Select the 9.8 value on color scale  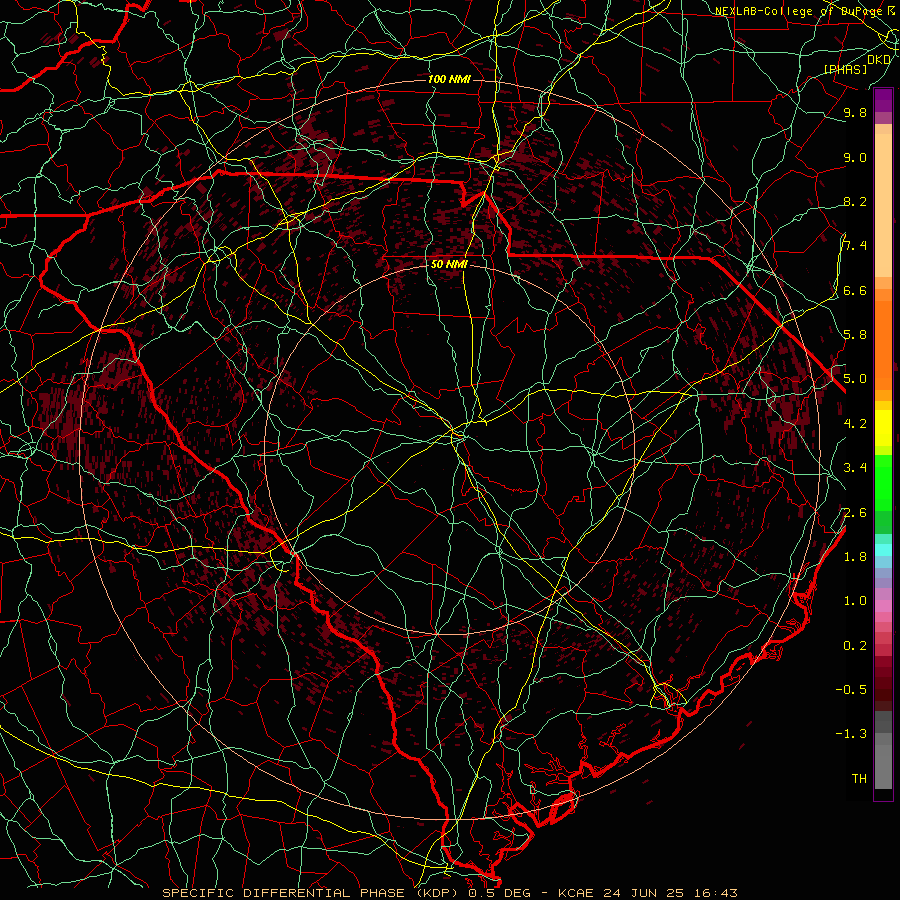coord(855,113)
